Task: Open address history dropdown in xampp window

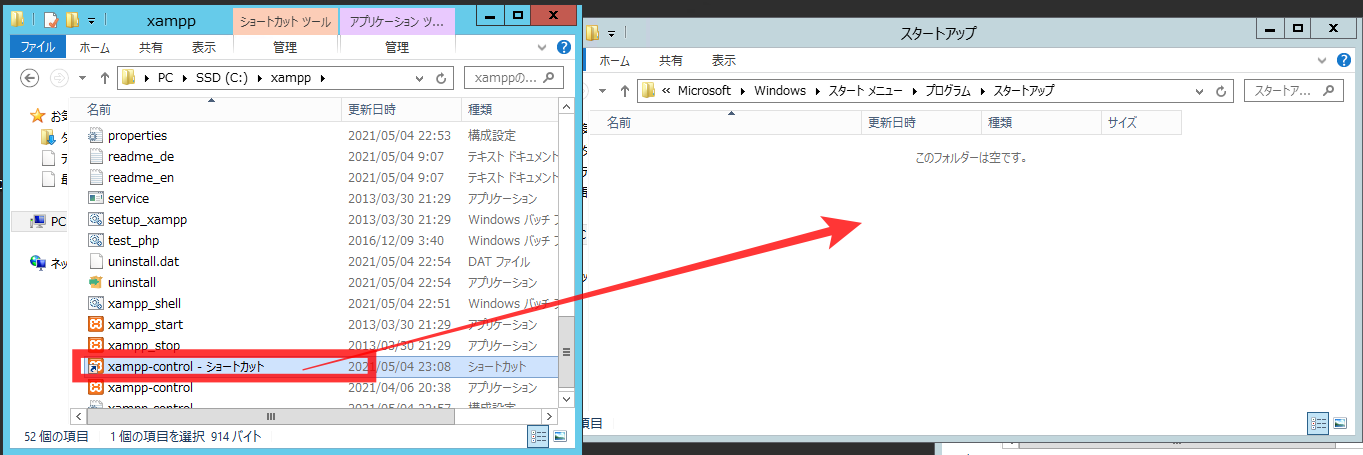Action: coord(421,78)
